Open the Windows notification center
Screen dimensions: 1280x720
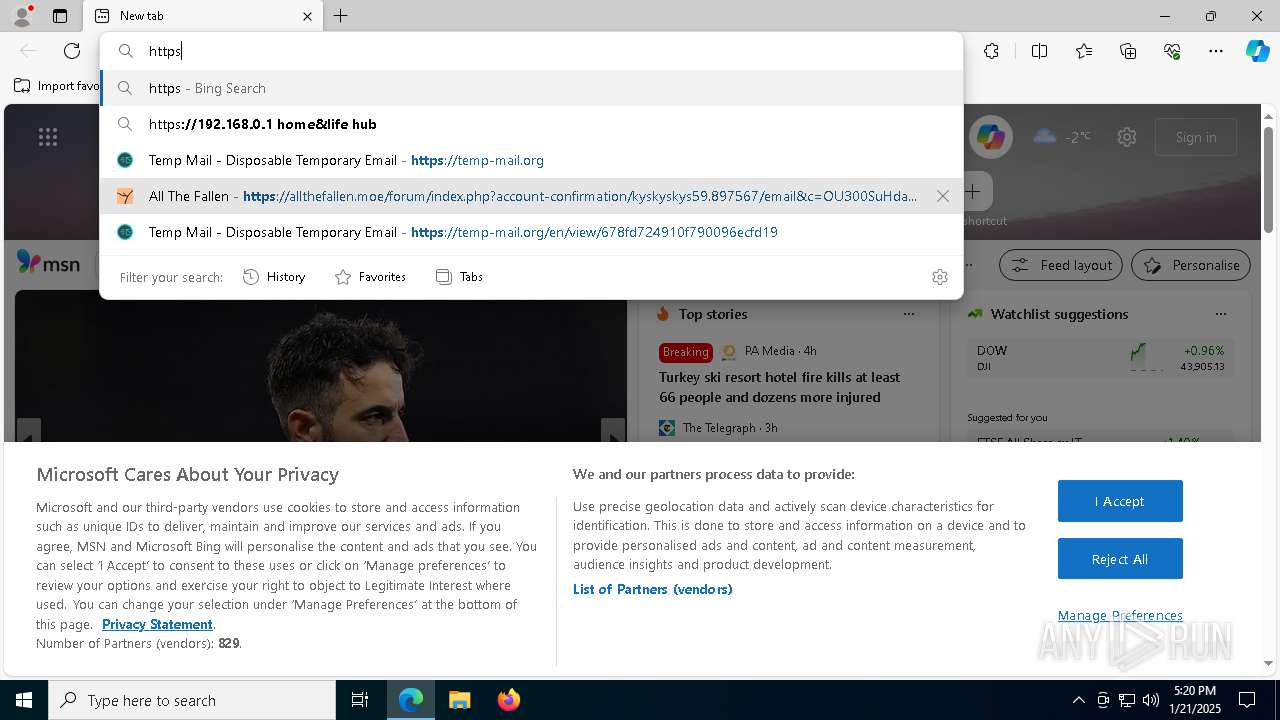click(1247, 700)
